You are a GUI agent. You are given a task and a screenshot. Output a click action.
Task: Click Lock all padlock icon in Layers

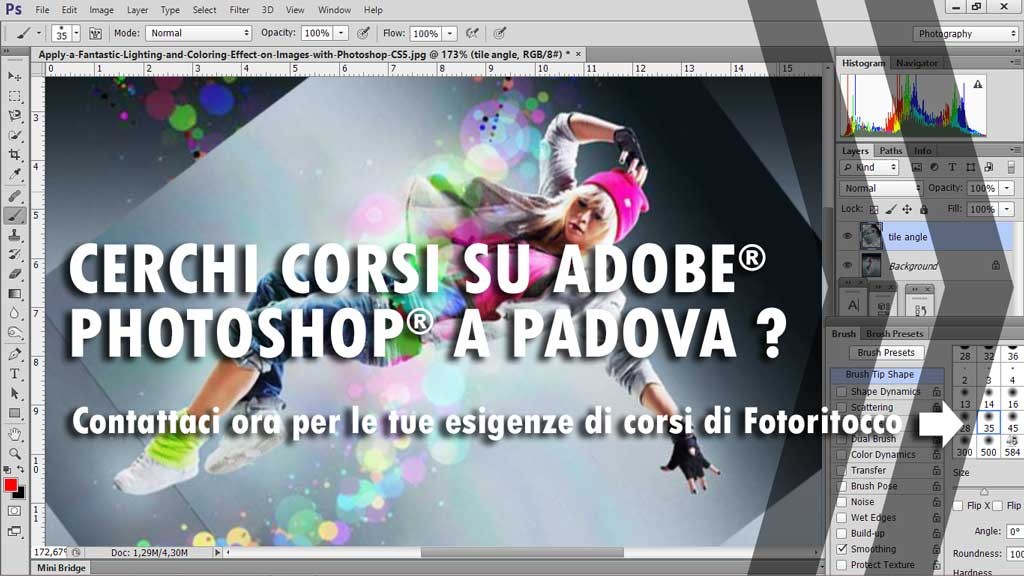(923, 210)
